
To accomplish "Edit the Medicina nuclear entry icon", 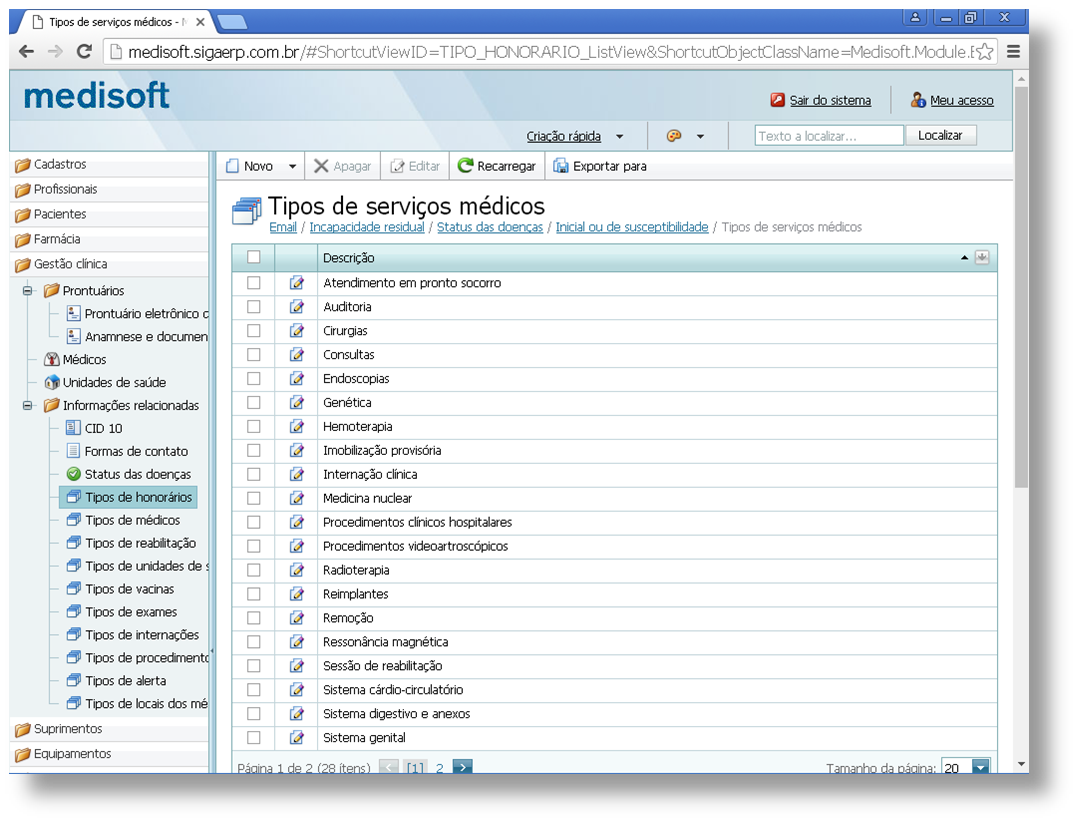I will [x=296, y=498].
